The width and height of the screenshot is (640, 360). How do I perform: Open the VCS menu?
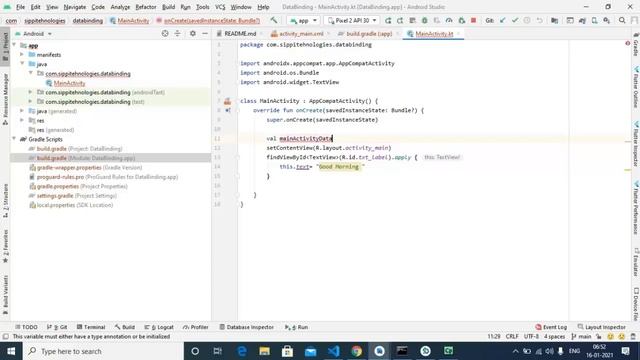pyautogui.click(x=220, y=7)
